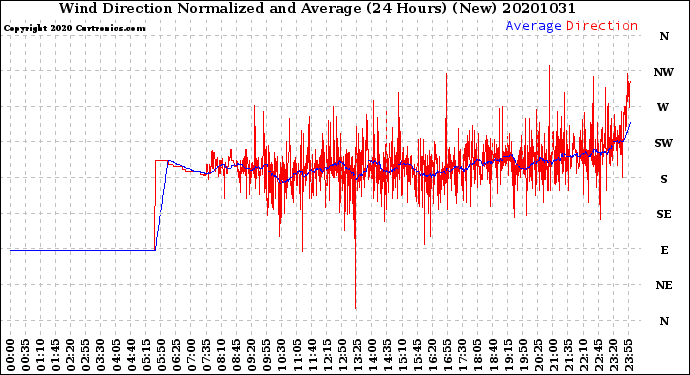
Task: Click the 16:55 time label
Action: click(448, 355)
